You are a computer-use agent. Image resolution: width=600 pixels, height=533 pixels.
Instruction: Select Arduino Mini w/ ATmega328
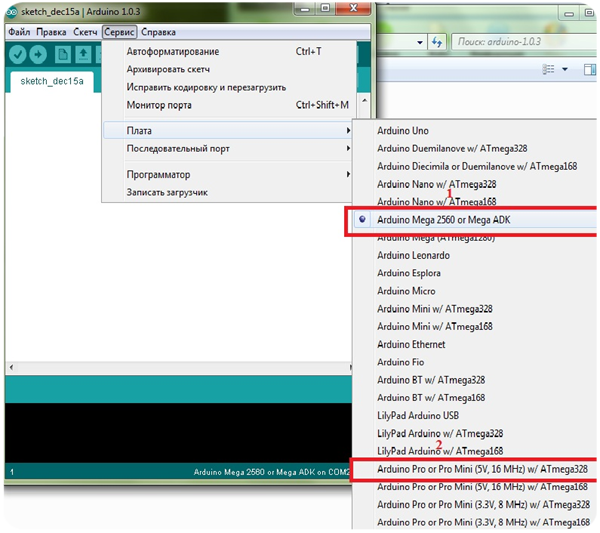[x=474, y=309]
